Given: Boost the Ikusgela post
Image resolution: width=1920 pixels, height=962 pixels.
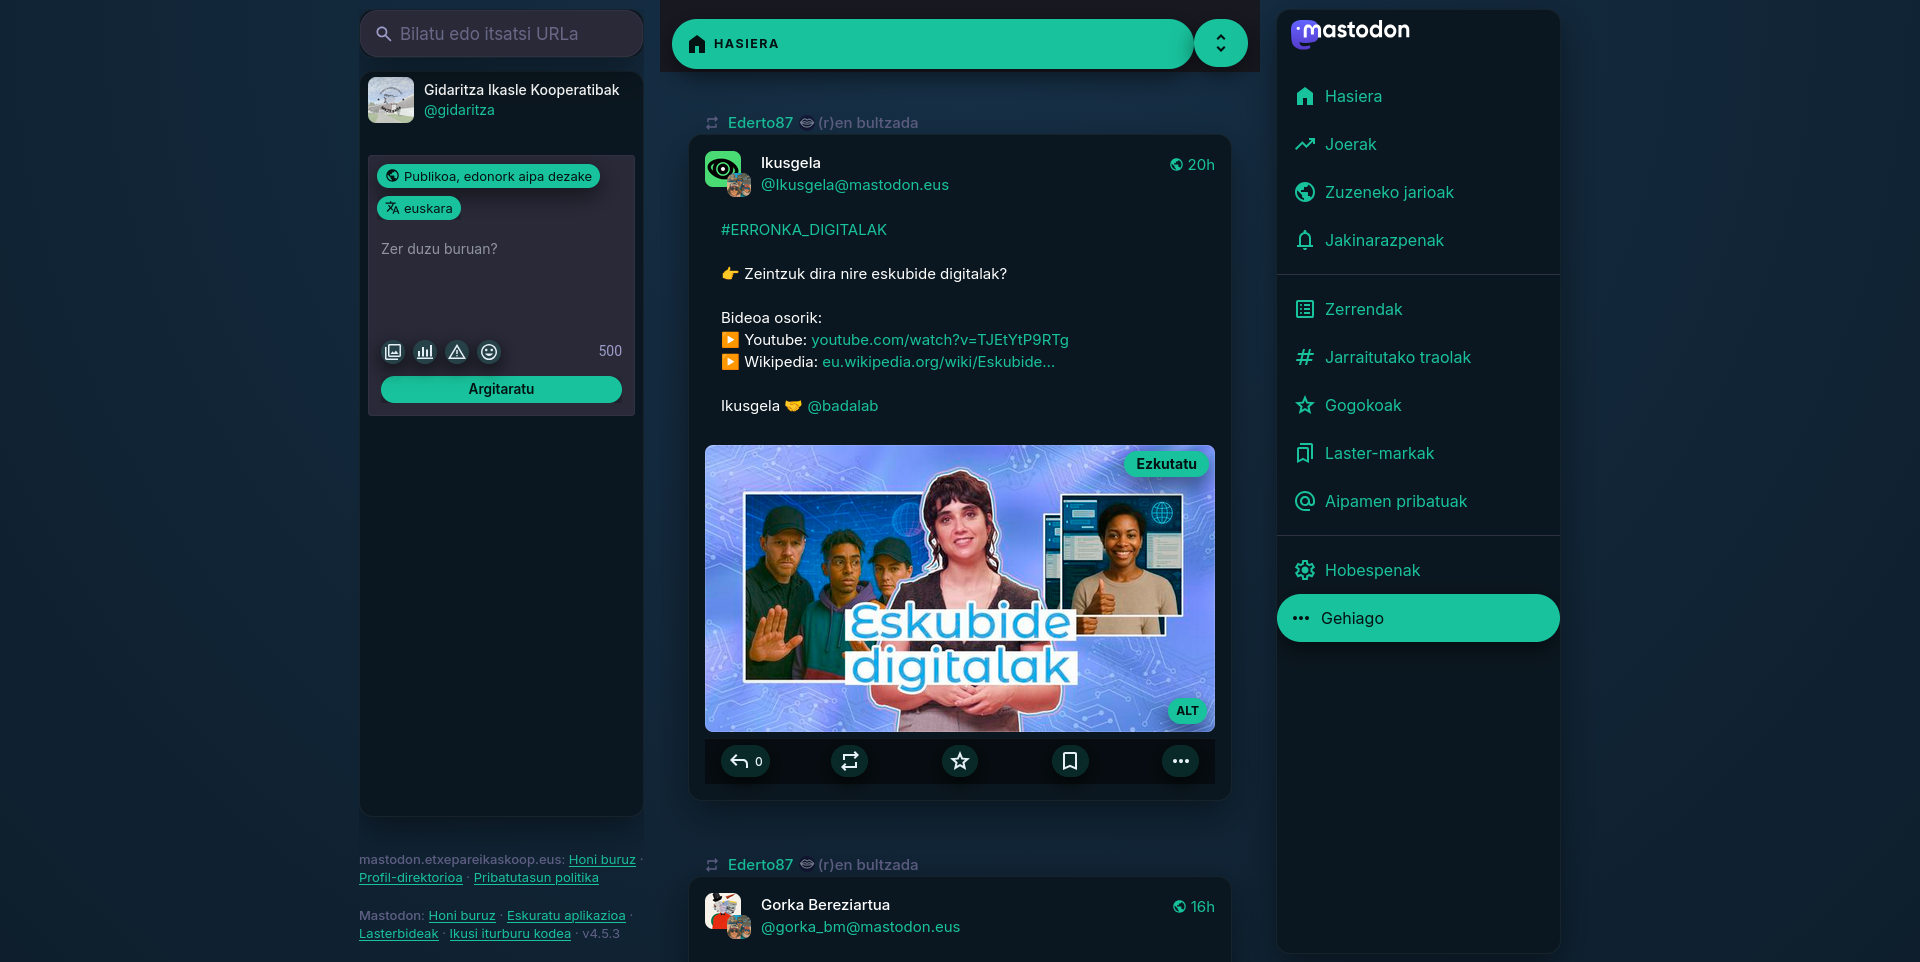Looking at the screenshot, I should [849, 761].
